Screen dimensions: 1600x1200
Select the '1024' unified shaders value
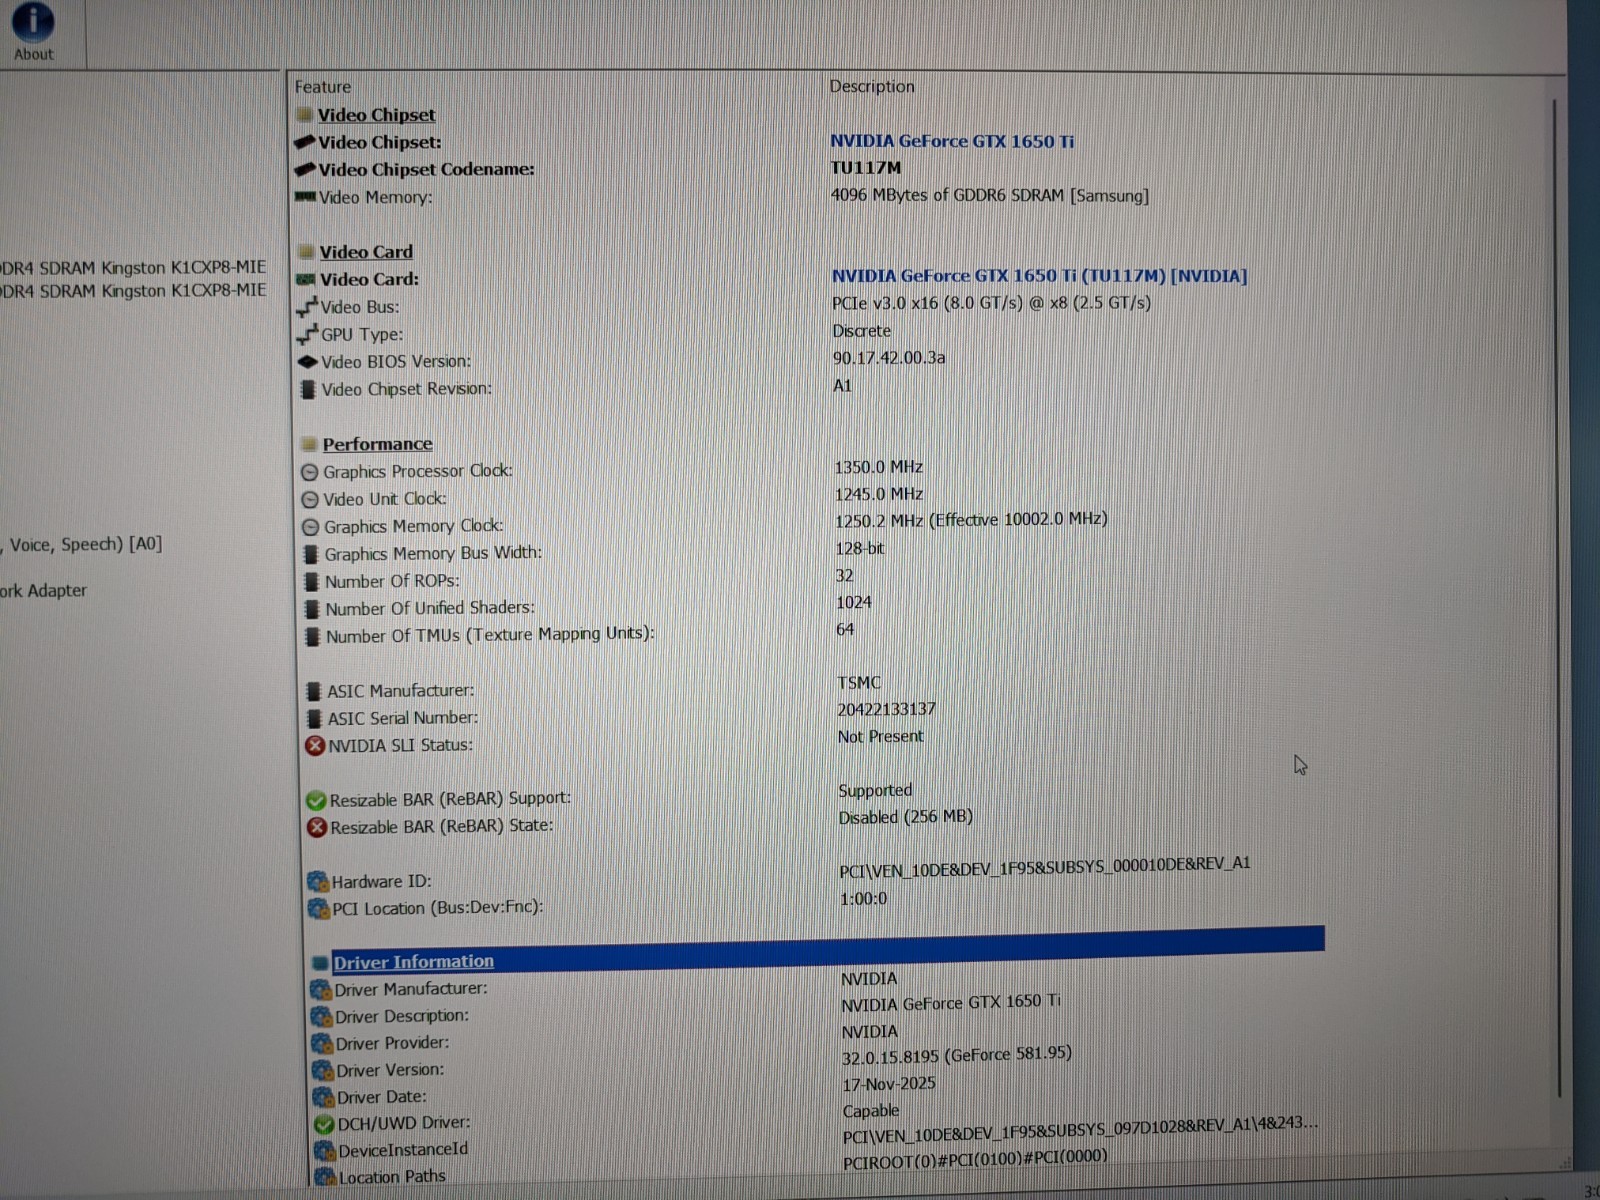click(854, 602)
